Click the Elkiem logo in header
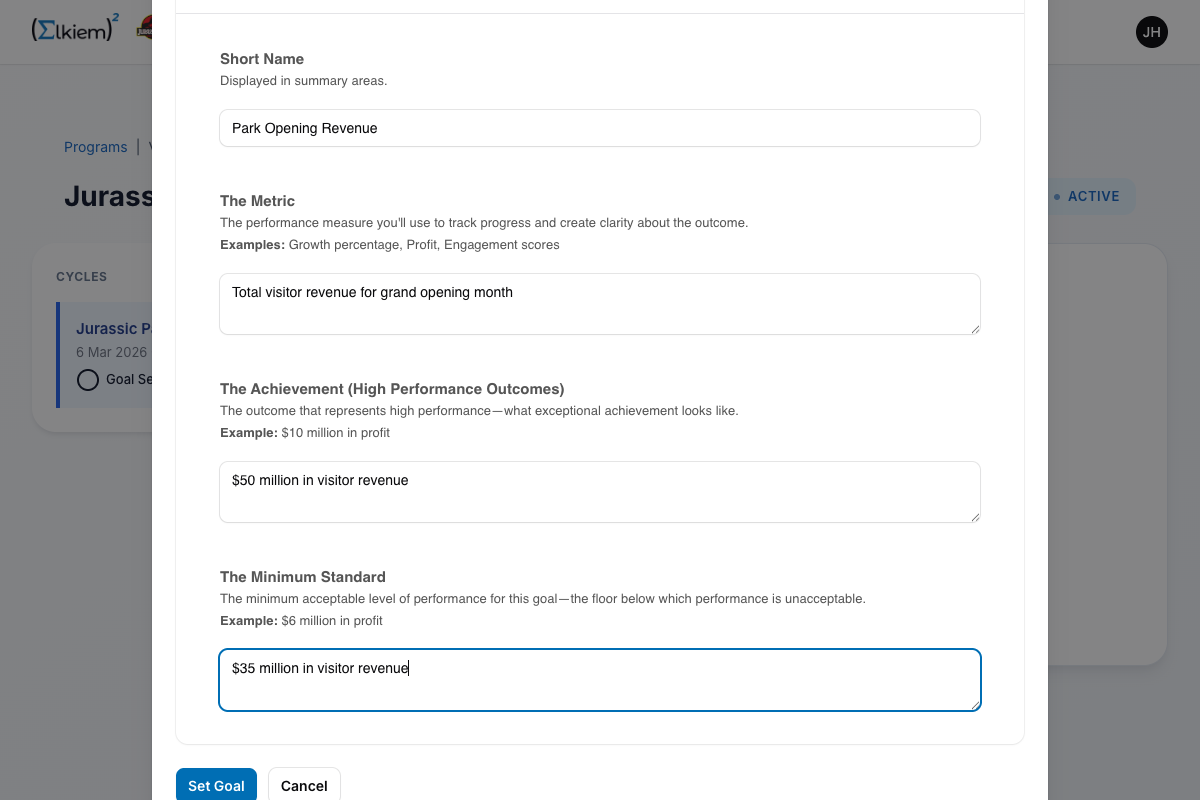Image resolution: width=1200 pixels, height=800 pixels. [x=74, y=30]
